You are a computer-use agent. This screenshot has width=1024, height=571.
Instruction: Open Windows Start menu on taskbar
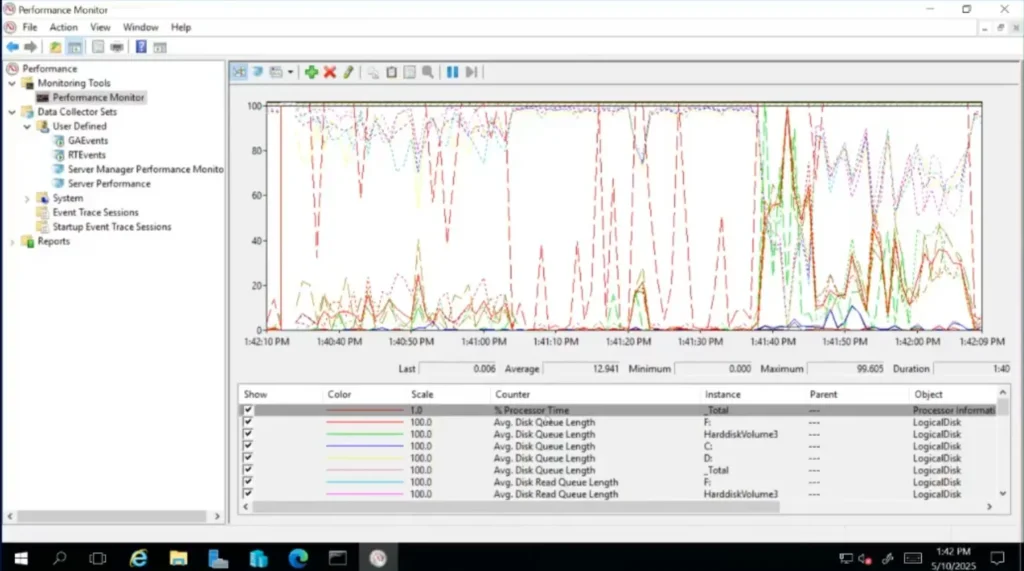click(20, 557)
